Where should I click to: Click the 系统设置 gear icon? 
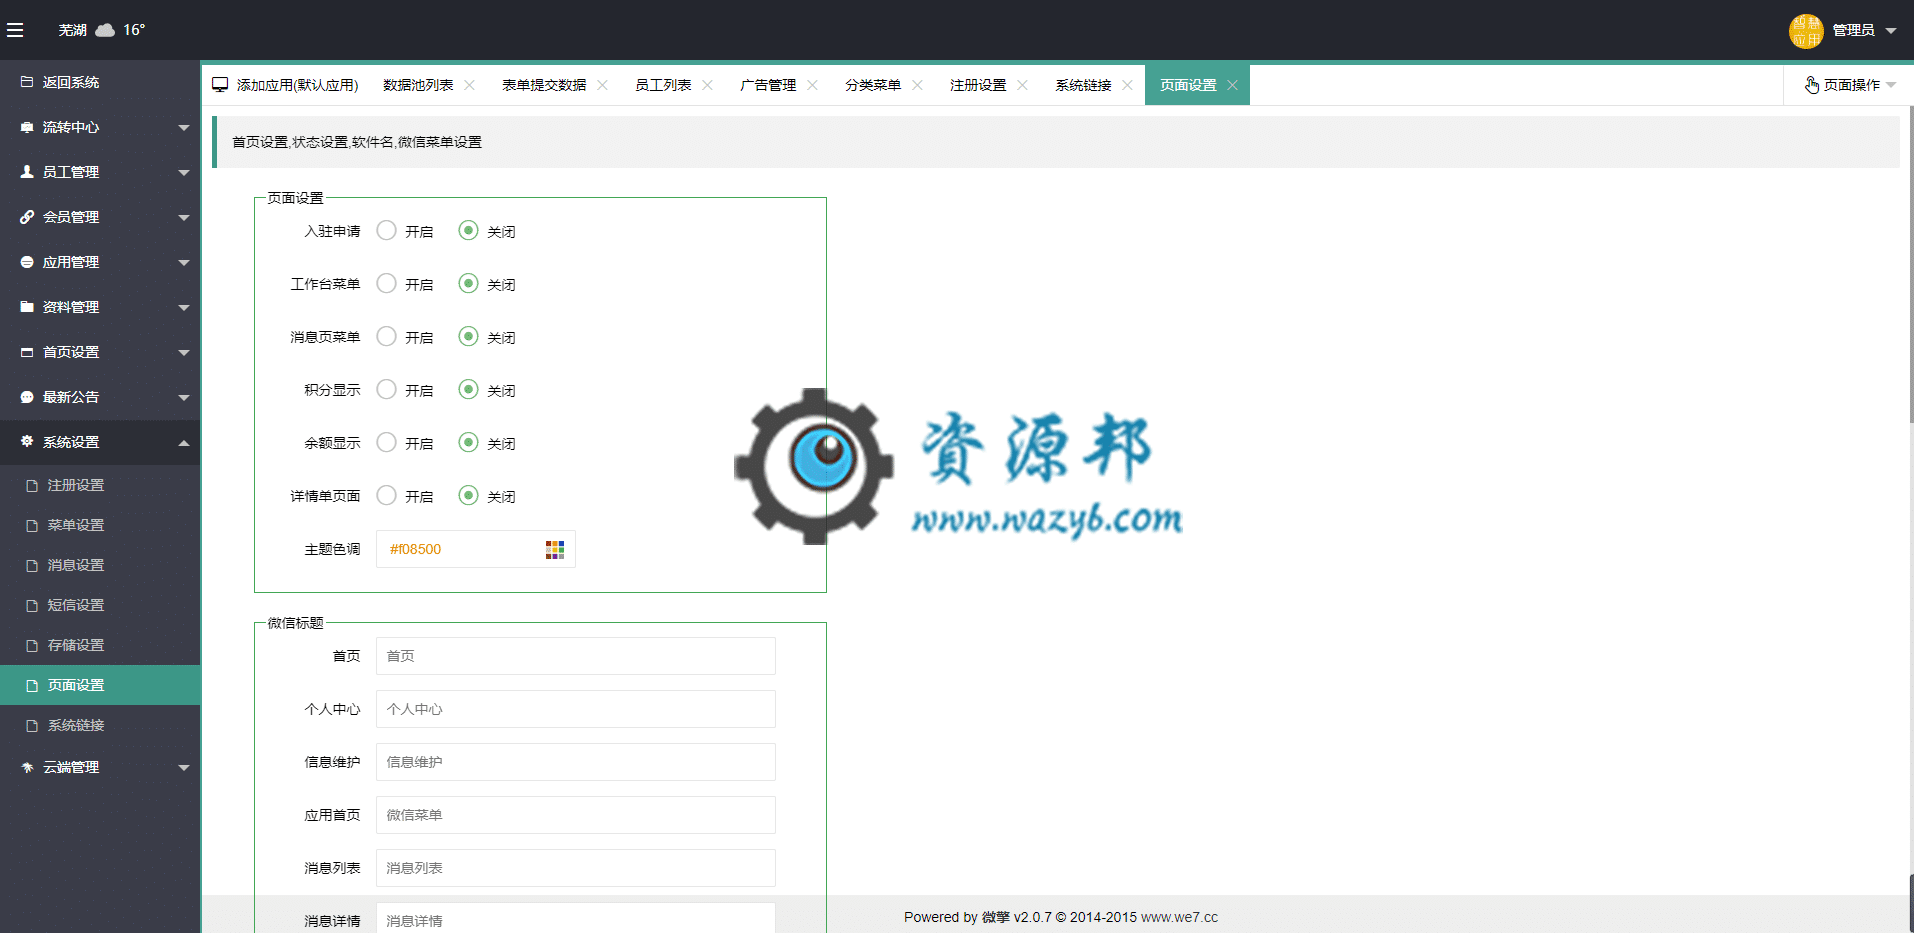coord(27,441)
